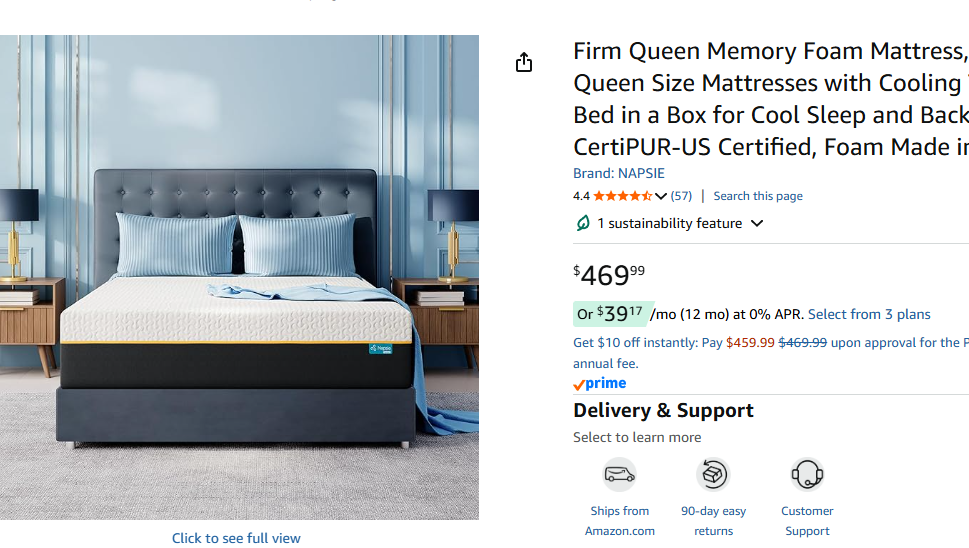Click the 90-day easy returns box icon

click(713, 474)
